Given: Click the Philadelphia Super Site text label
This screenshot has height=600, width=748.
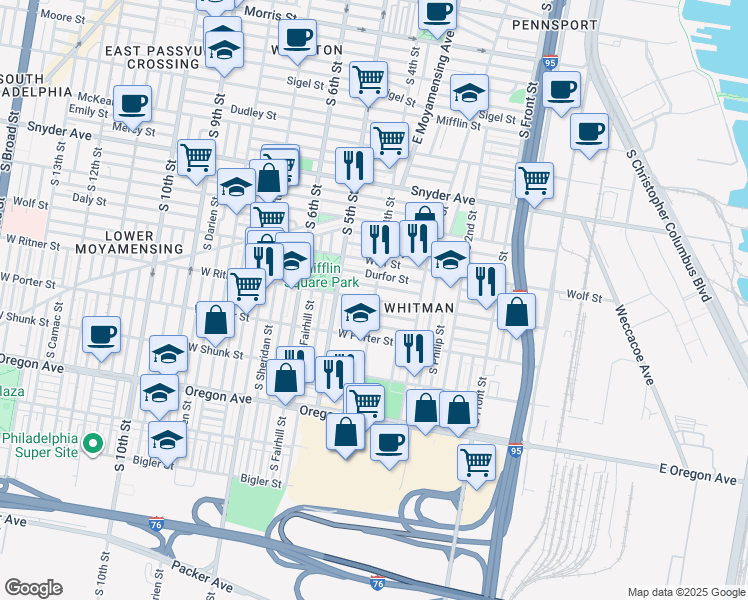Looking at the screenshot, I should [x=40, y=445].
